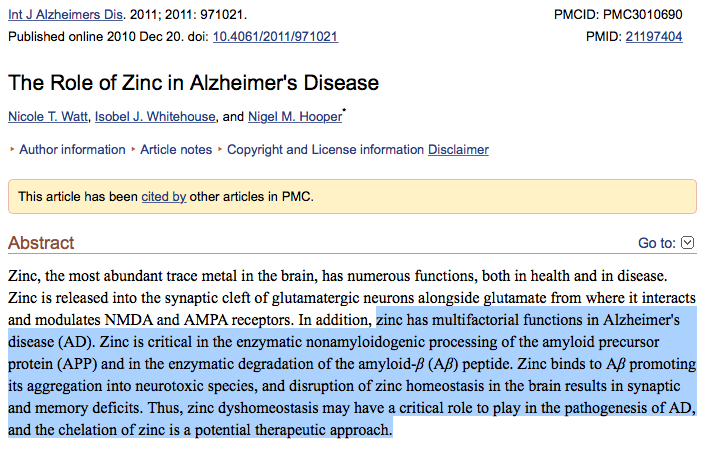Click the asterisk after Nigel M. Hooper
706x451 pixels.
click(345, 113)
